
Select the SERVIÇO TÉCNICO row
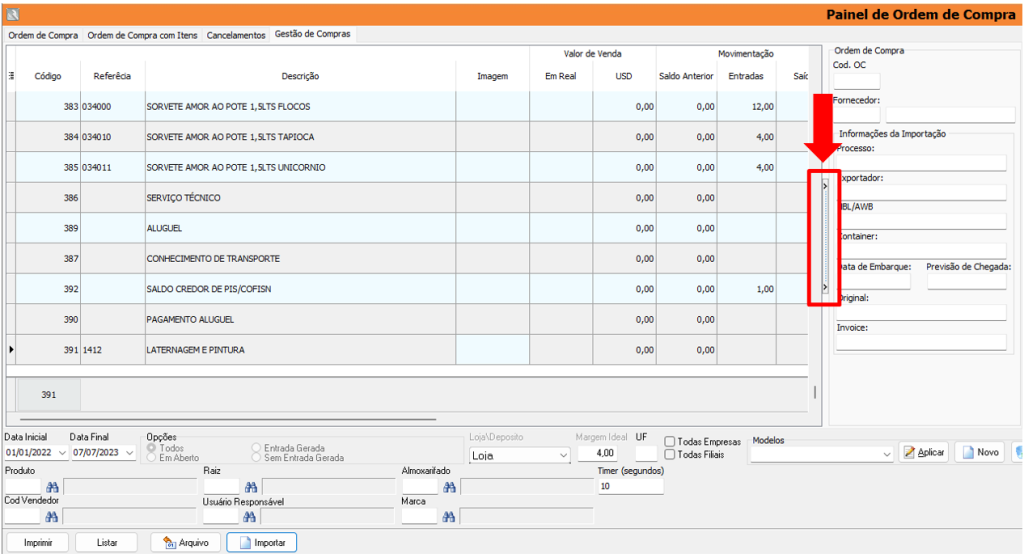click(x=408, y=198)
